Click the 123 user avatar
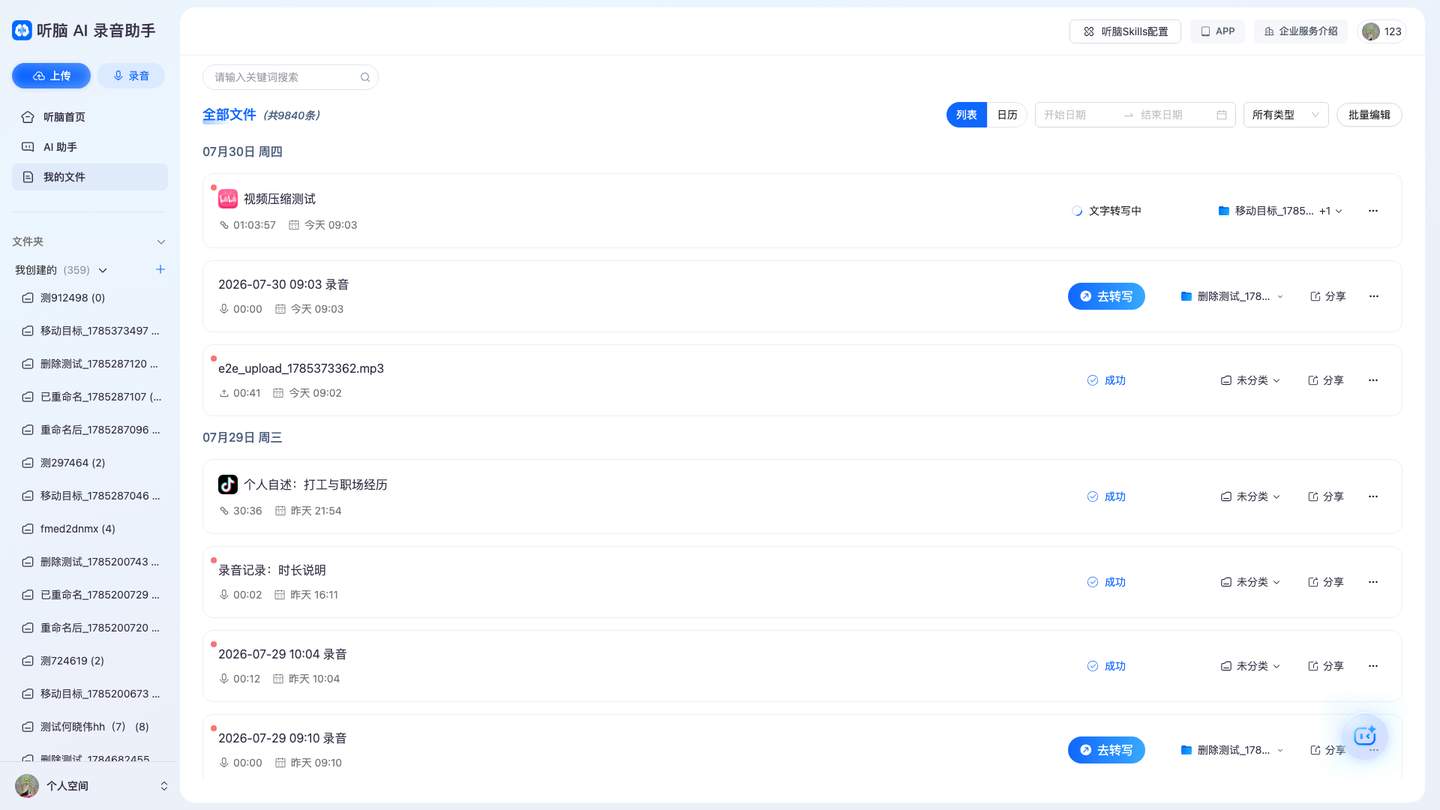 (1371, 31)
